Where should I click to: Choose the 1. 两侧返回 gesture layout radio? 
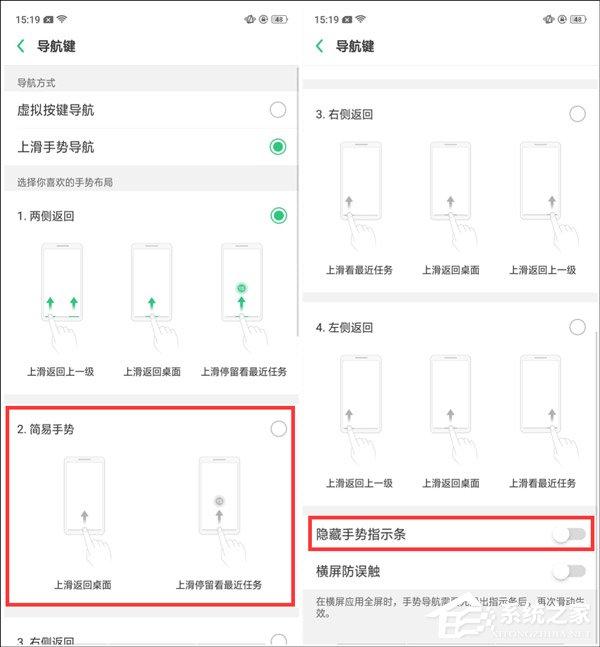pyautogui.click(x=279, y=215)
